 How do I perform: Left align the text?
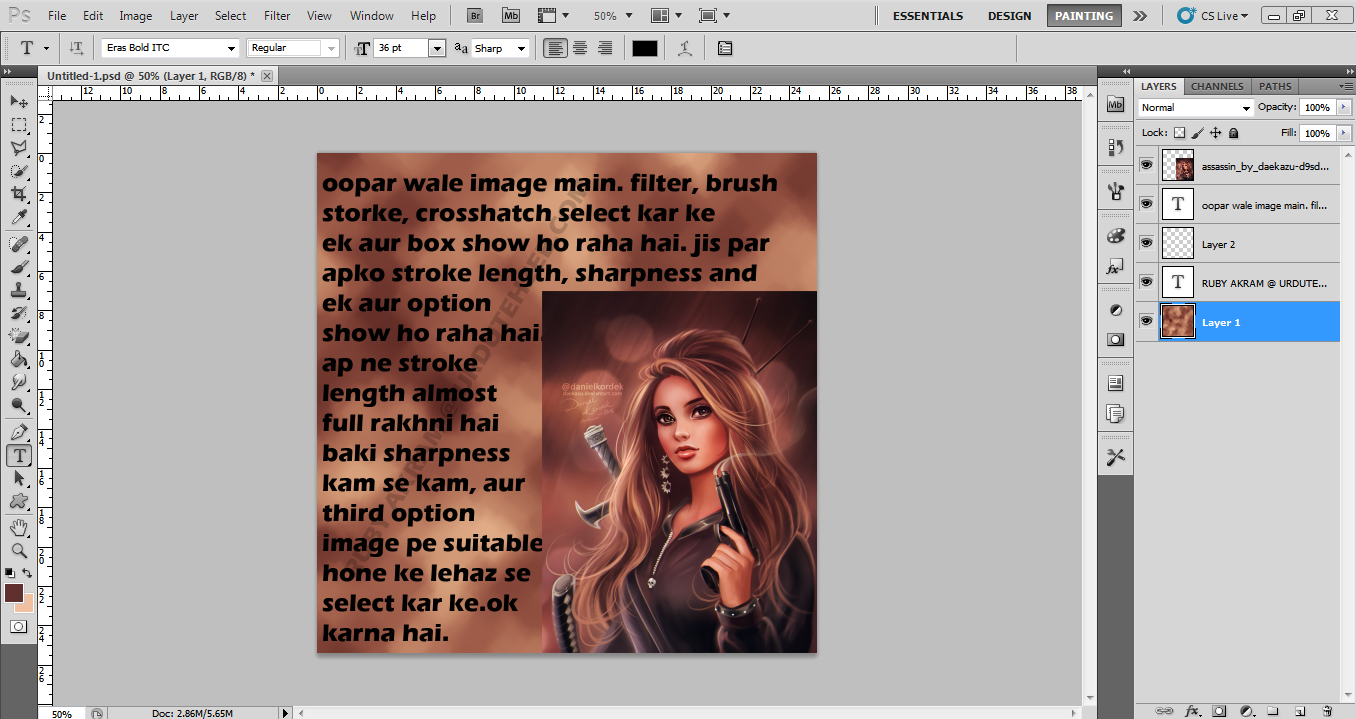pos(554,48)
